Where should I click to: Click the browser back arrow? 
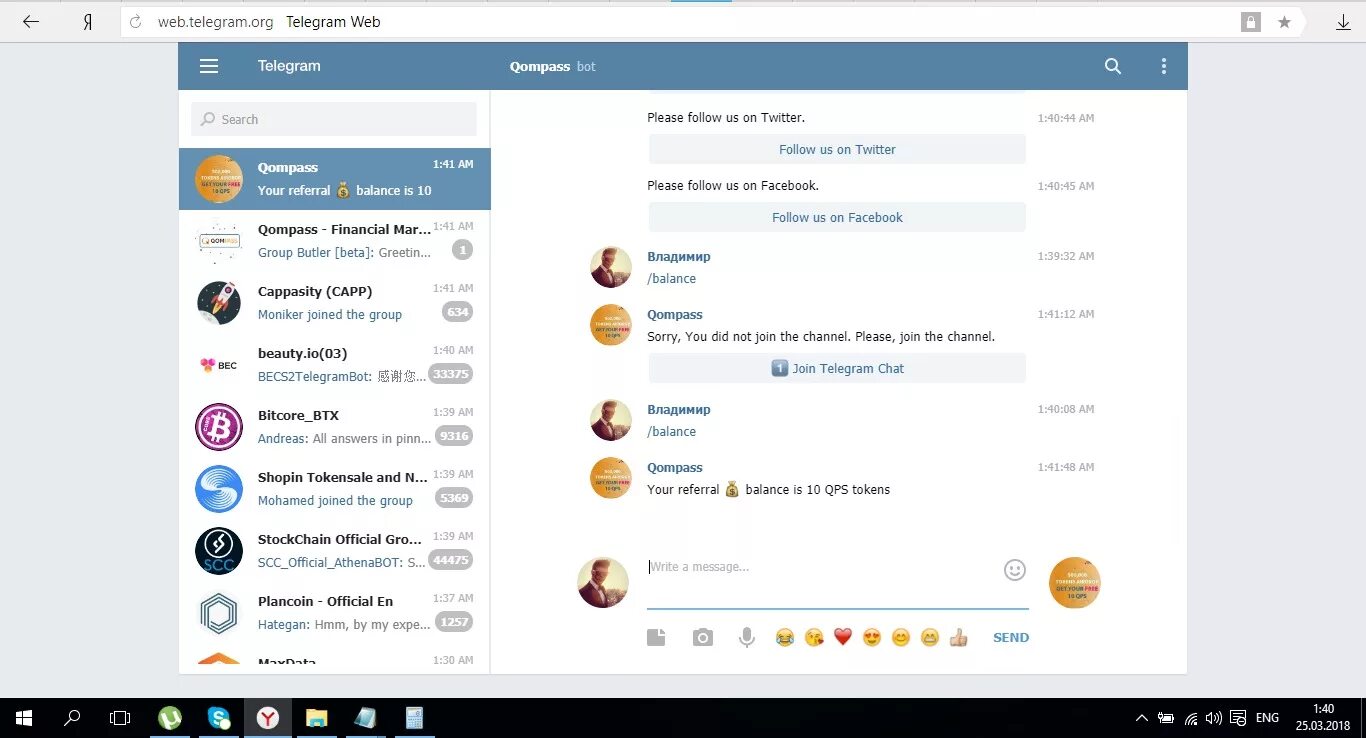[31, 22]
